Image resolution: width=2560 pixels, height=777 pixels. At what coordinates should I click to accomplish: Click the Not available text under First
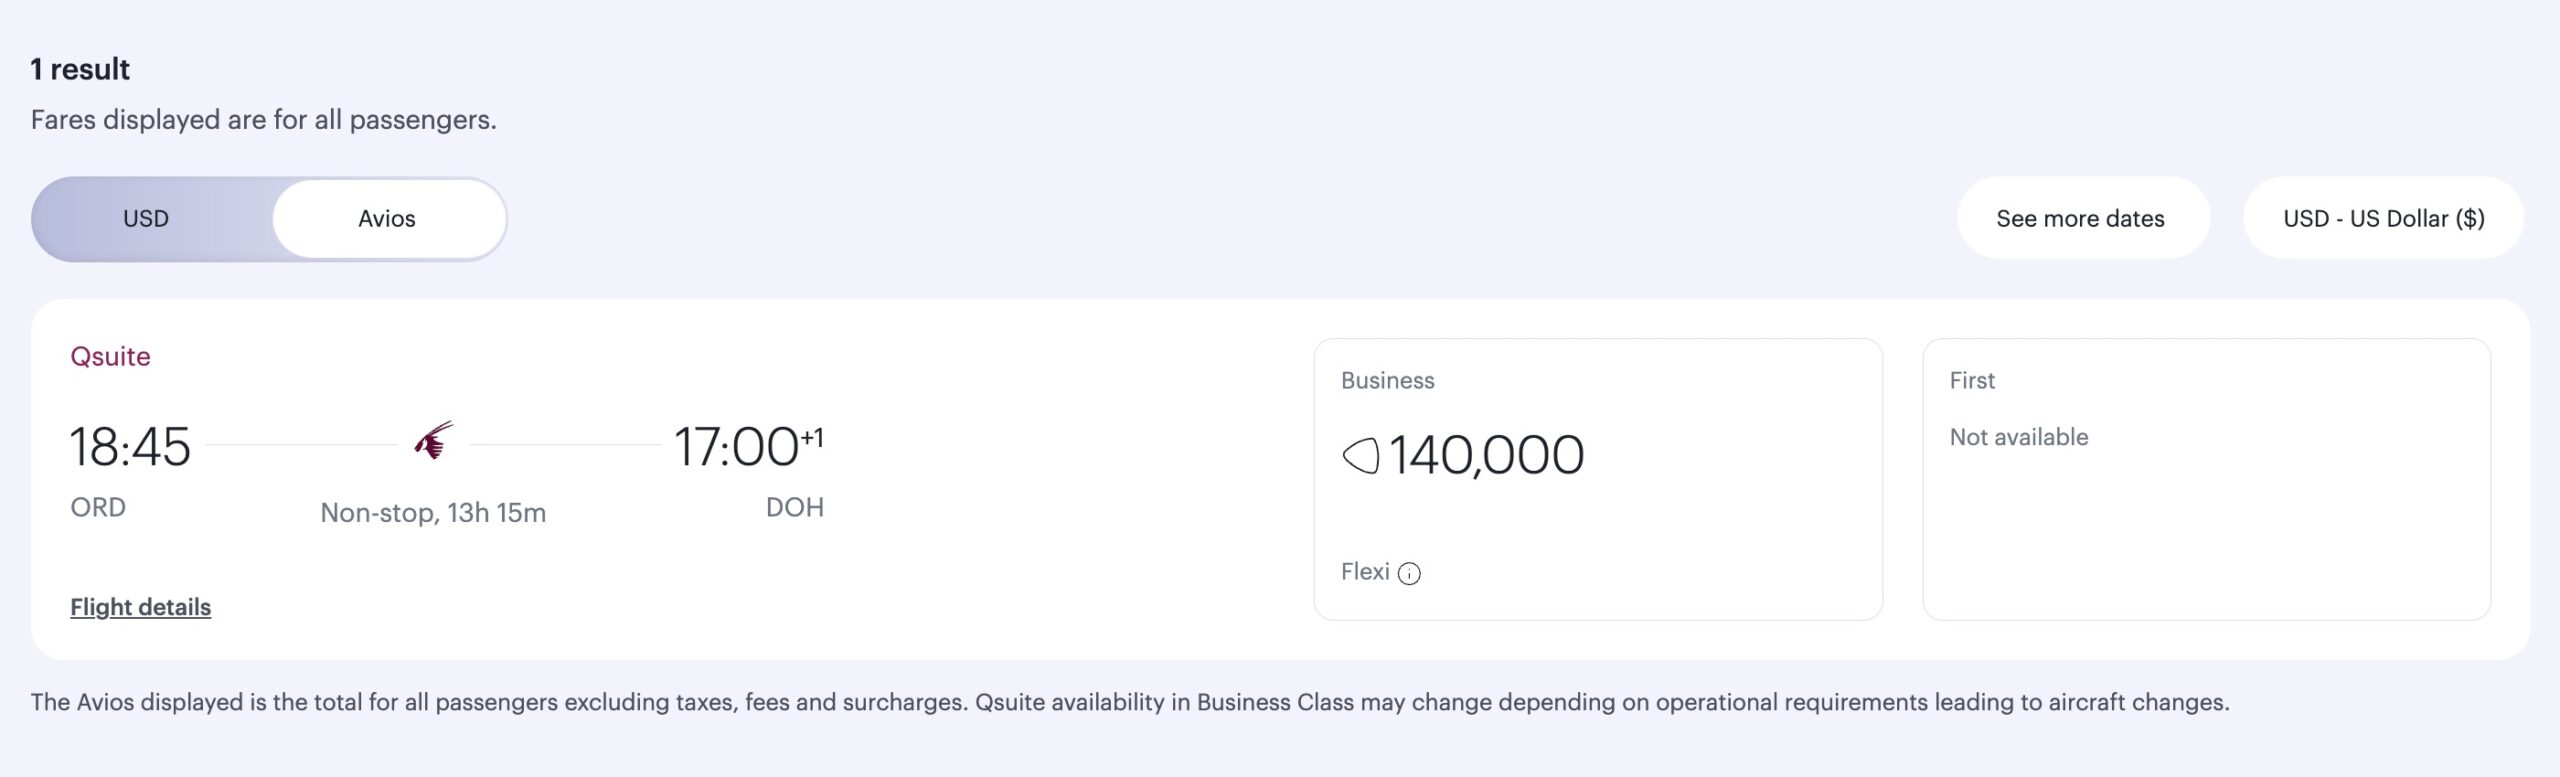coord(2018,437)
